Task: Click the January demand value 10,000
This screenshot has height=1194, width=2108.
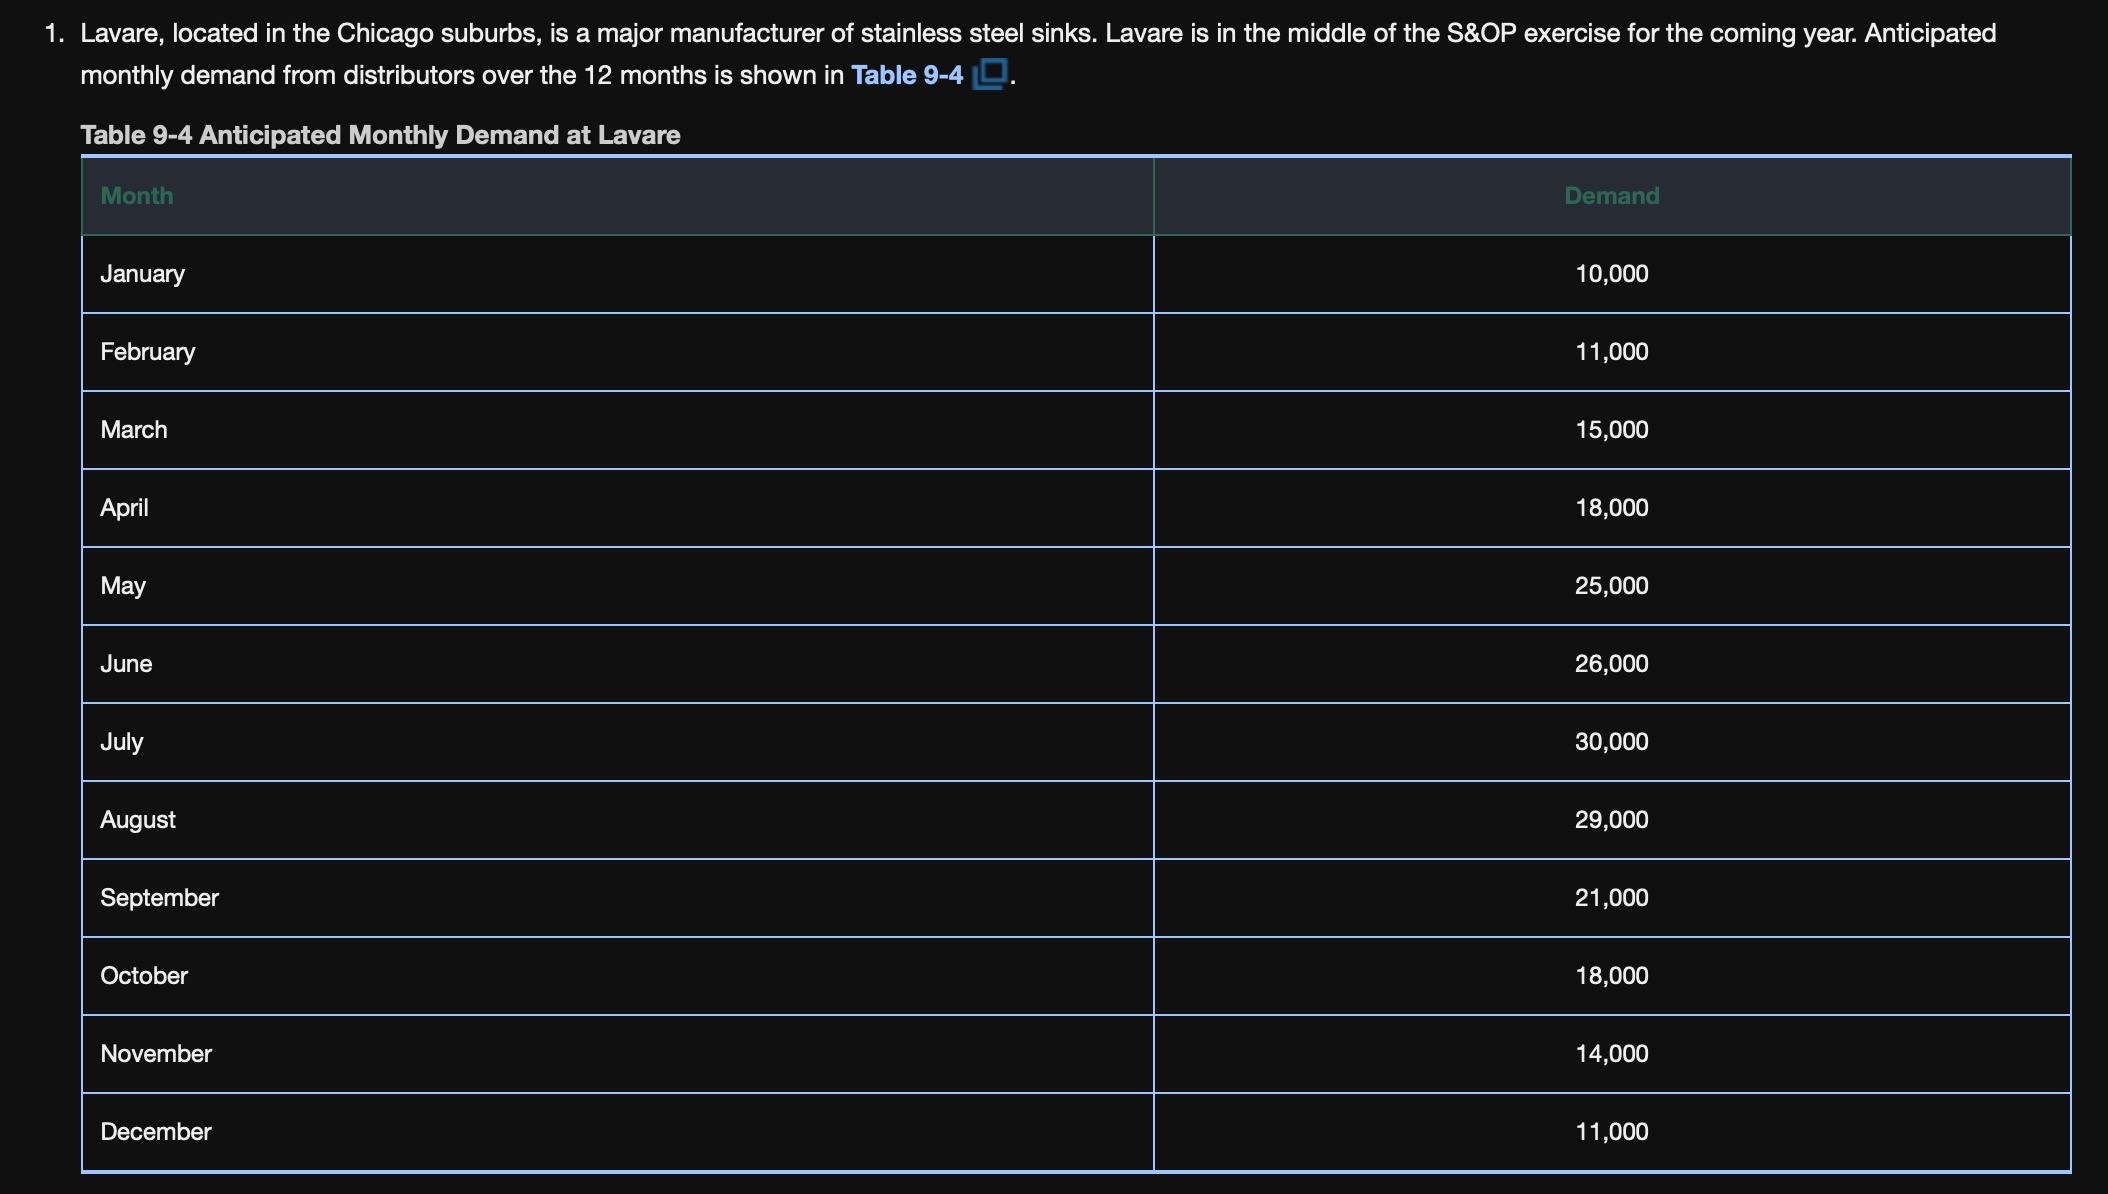Action: coord(1611,274)
